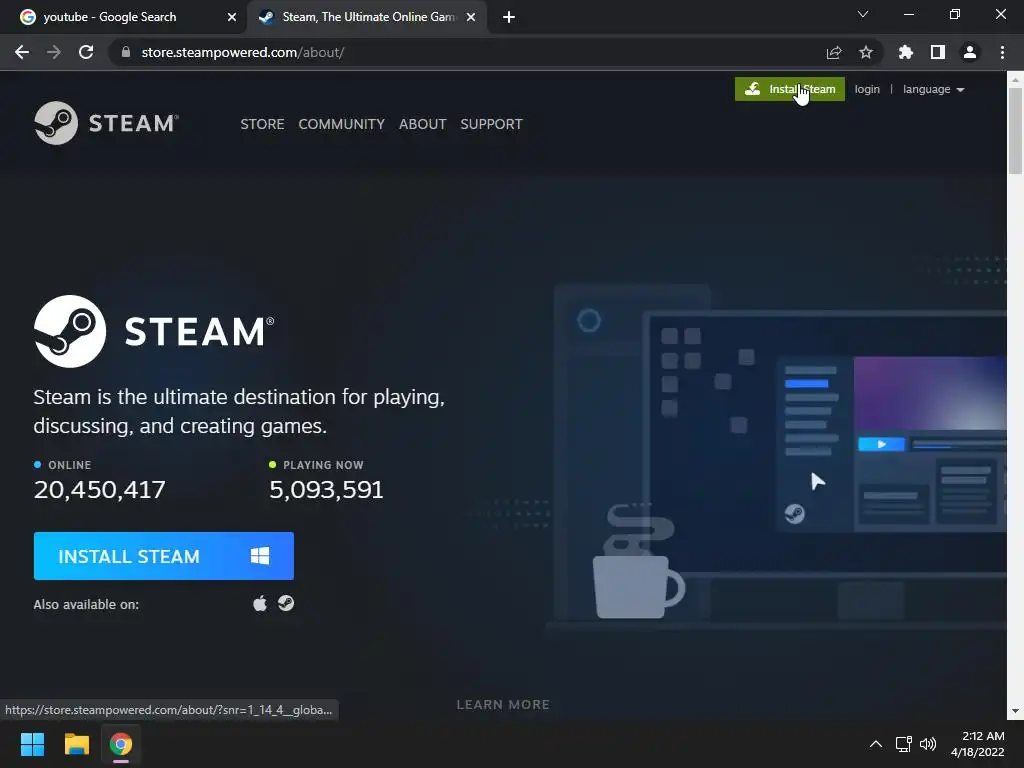Close the Steam tab

[x=471, y=17]
